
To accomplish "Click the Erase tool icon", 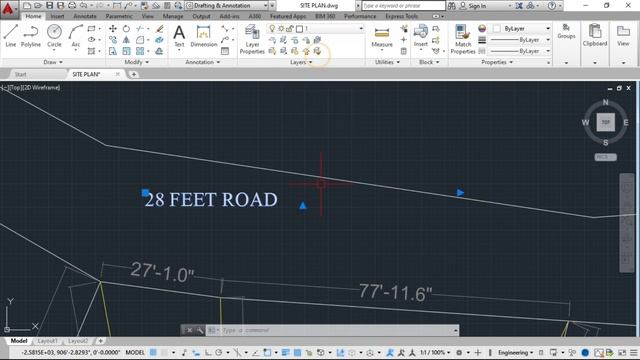I will pos(160,29).
